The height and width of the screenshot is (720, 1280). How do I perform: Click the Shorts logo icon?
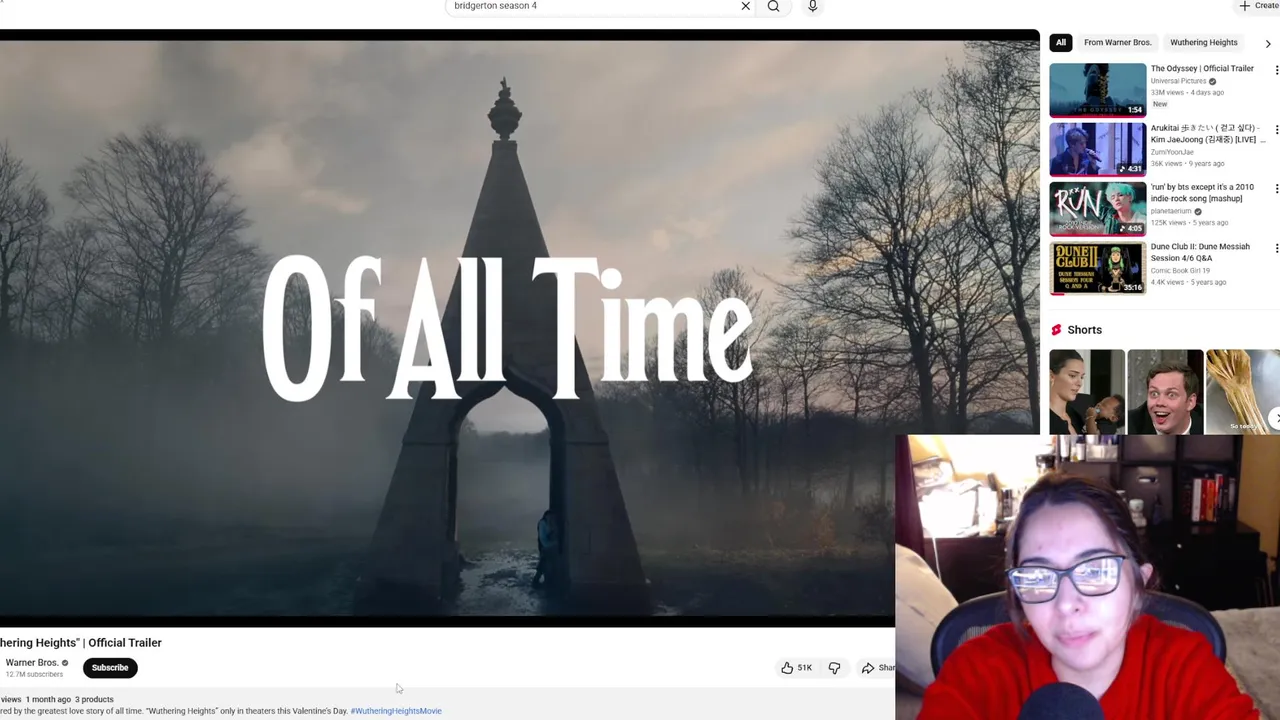click(1056, 330)
